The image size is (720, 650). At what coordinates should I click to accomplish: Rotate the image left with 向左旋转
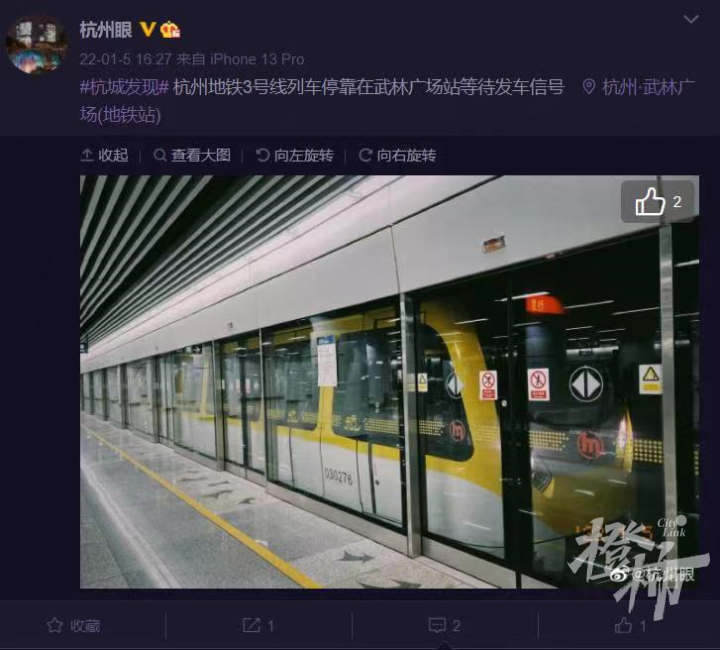click(x=294, y=156)
